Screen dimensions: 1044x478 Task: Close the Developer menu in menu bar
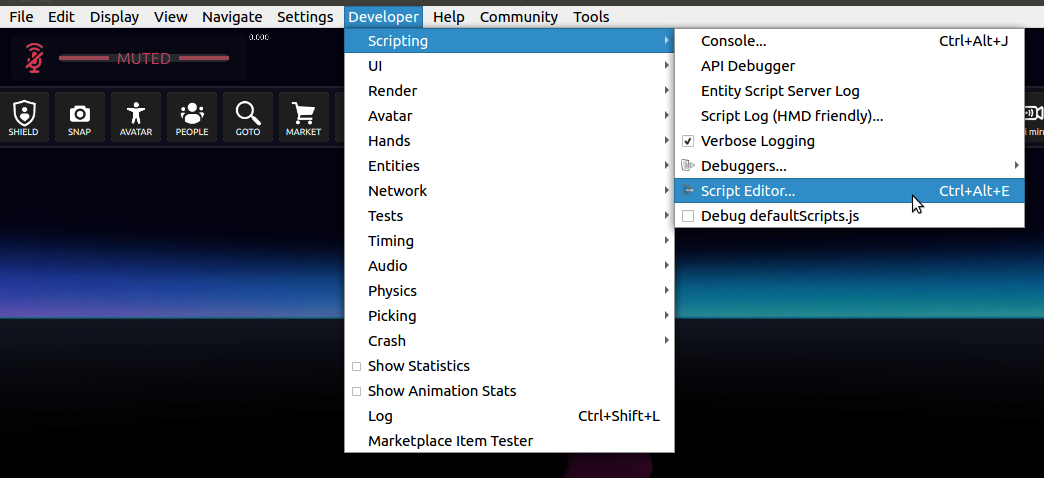pyautogui.click(x=384, y=17)
